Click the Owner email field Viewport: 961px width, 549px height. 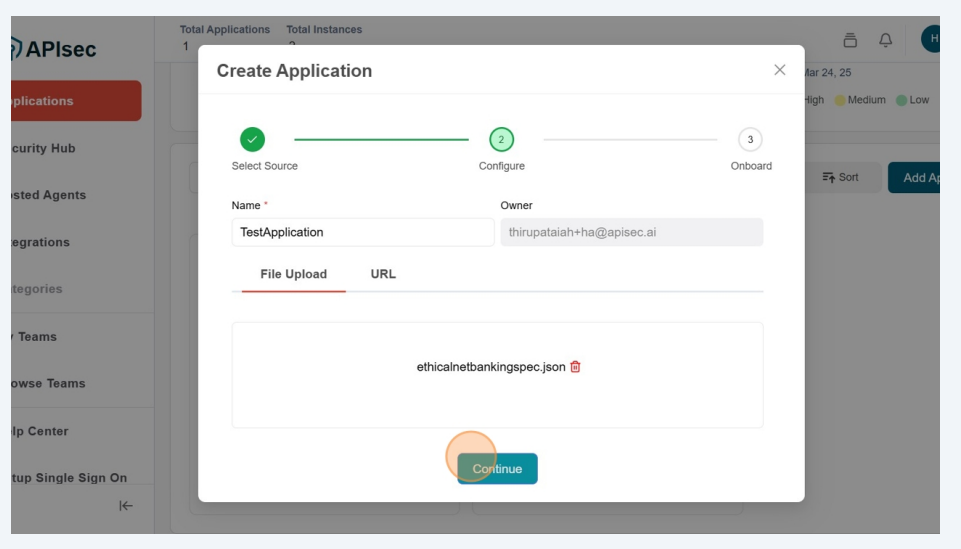[631, 232]
